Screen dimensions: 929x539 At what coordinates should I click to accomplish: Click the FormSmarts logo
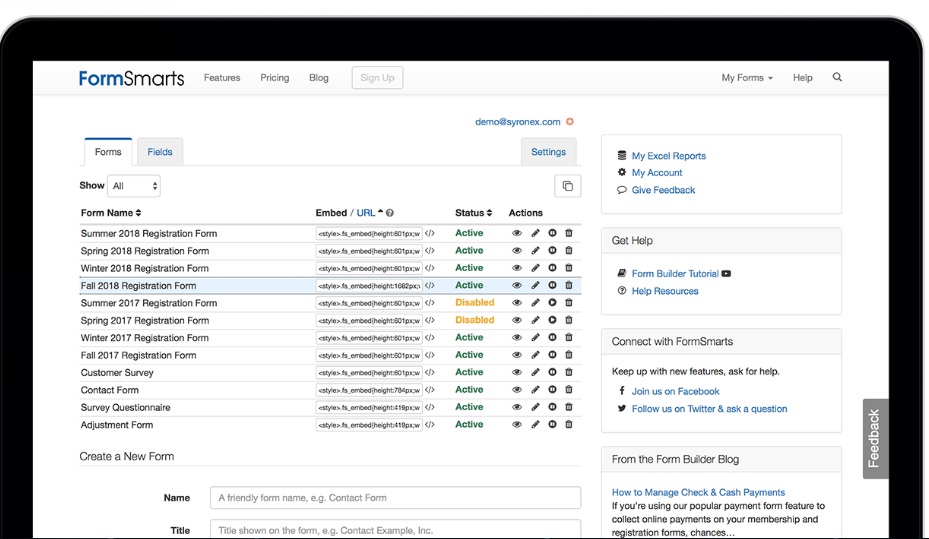[132, 78]
